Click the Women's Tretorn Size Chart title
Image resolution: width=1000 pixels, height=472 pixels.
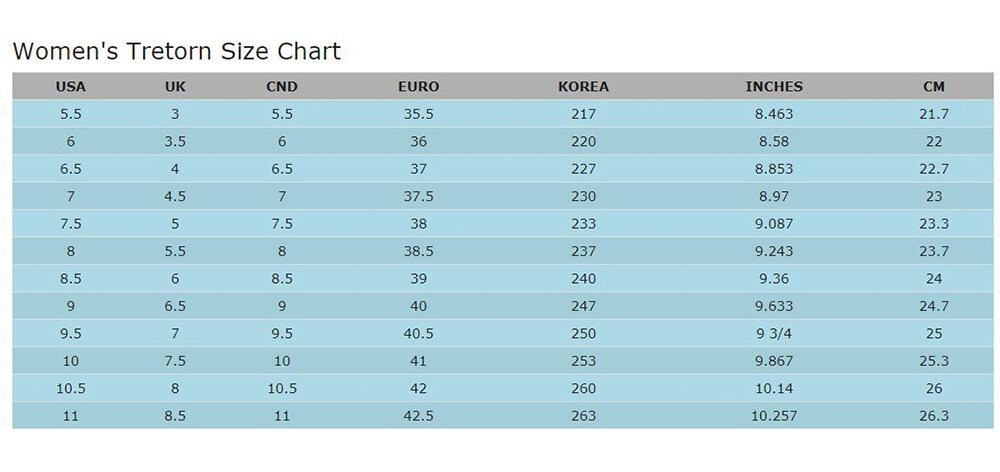(176, 51)
